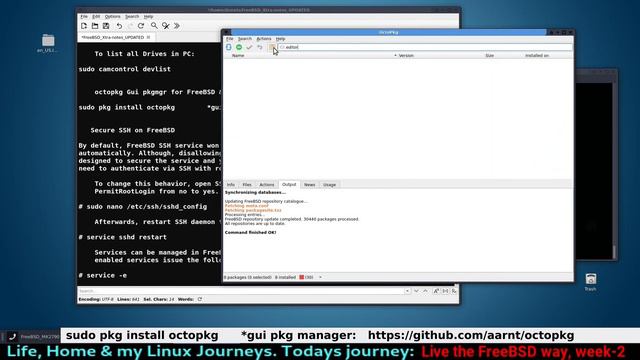Click the refresh word count icon in editor status bar

click(200, 299)
